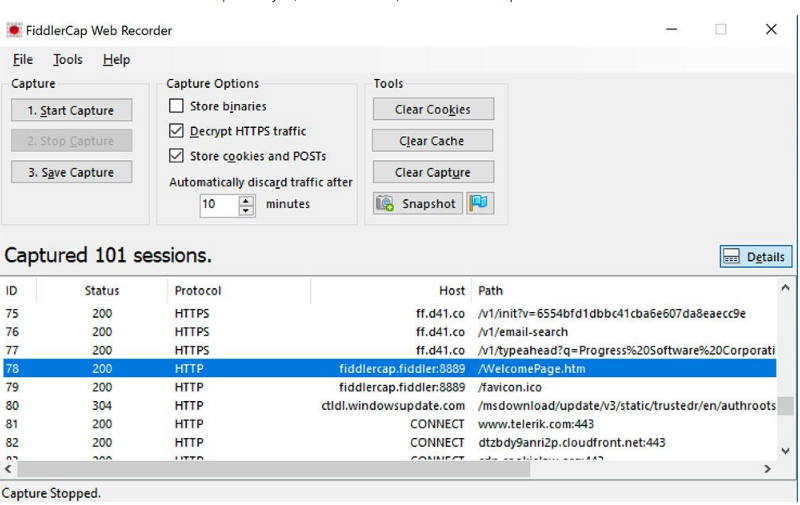Image resolution: width=800 pixels, height=505 pixels.
Task: Click horizontal scrollbar right arrow
Action: point(767,469)
